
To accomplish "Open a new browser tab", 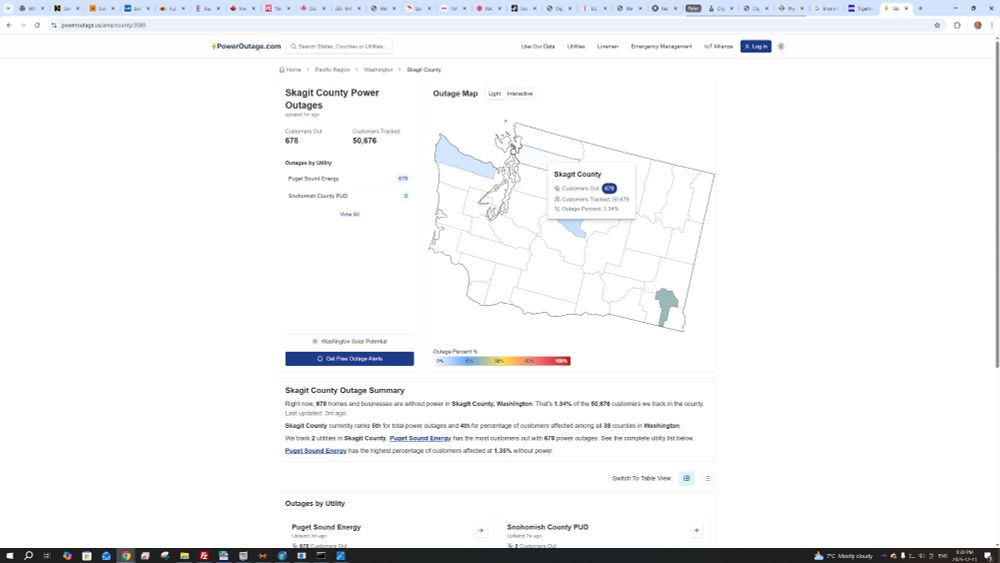I will coord(920,8).
